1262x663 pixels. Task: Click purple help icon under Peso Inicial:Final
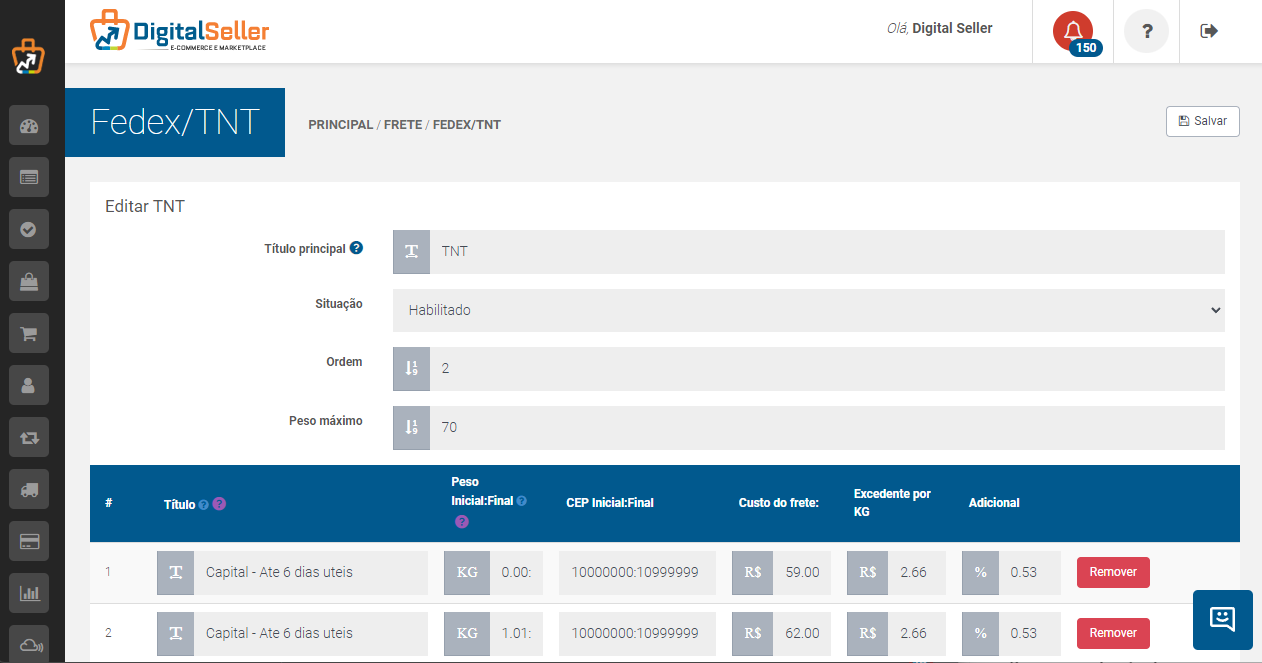(461, 521)
